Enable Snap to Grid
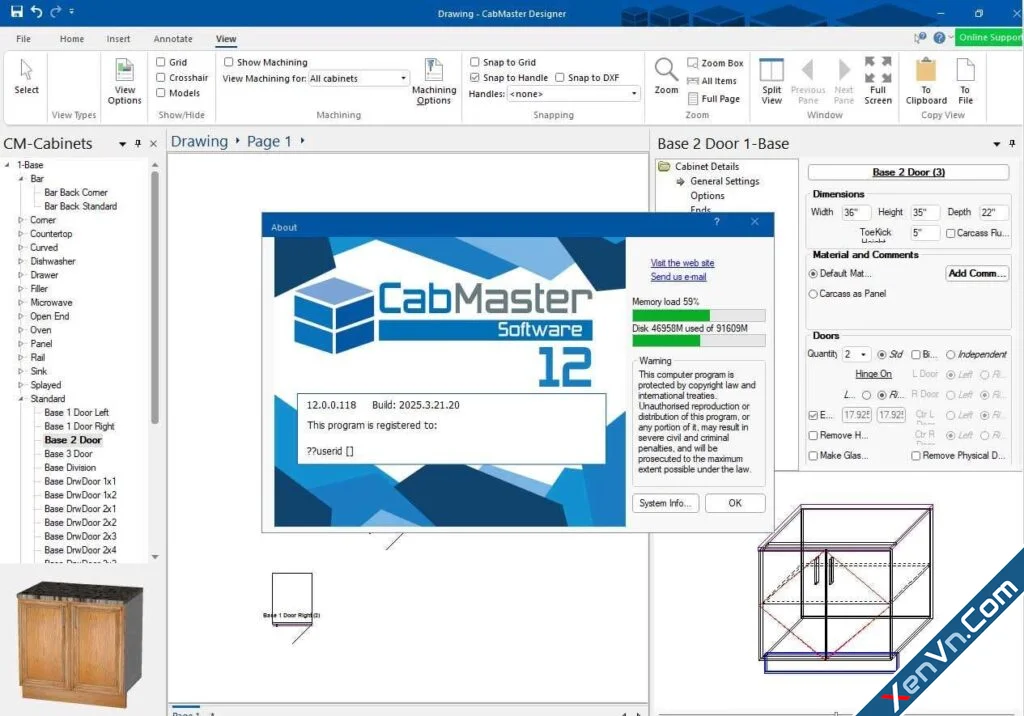Viewport: 1024px width, 716px height. click(475, 62)
